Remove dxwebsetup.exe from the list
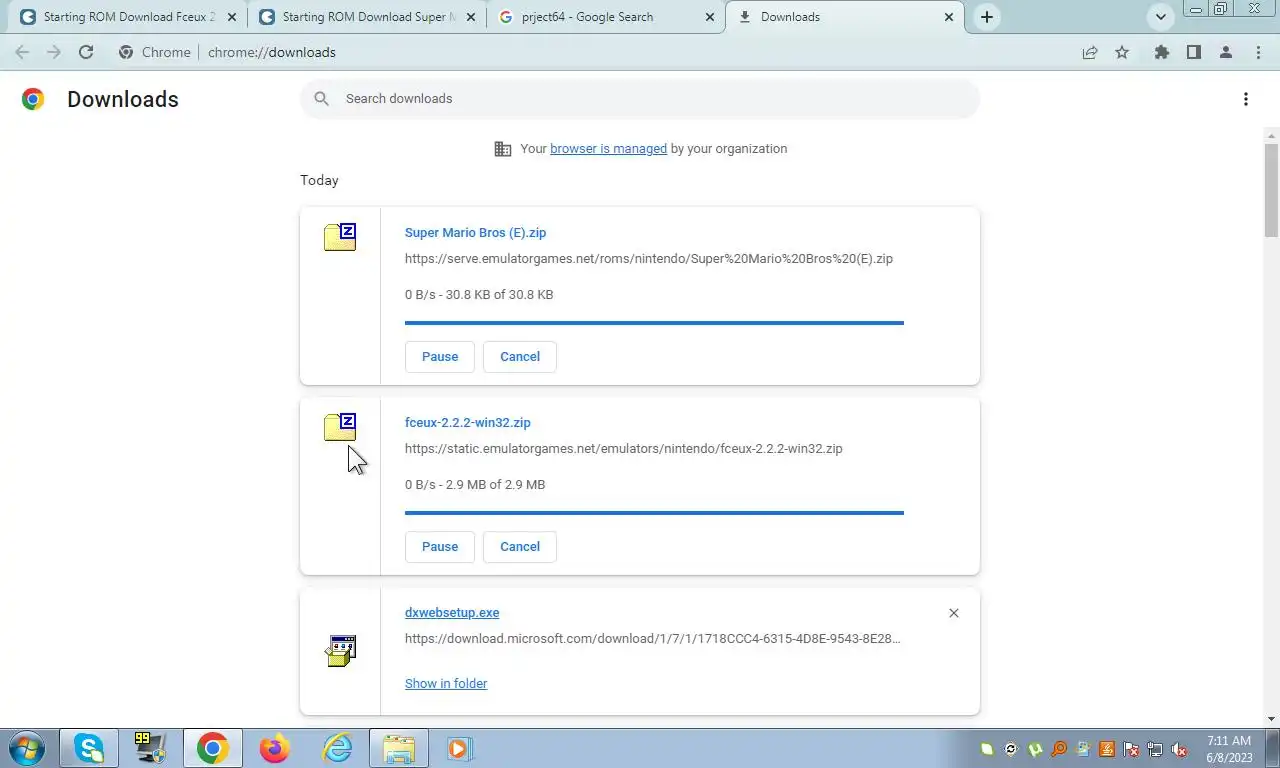This screenshot has height=768, width=1280. pos(953,613)
